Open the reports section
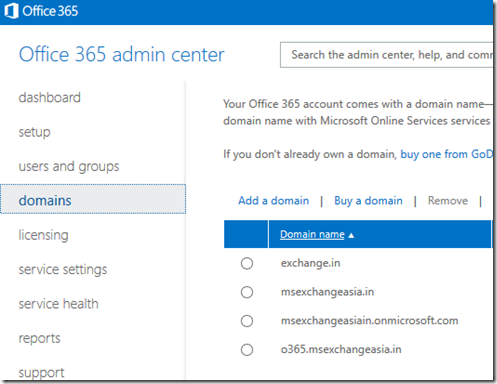This screenshot has width=497, height=384. coord(40,338)
